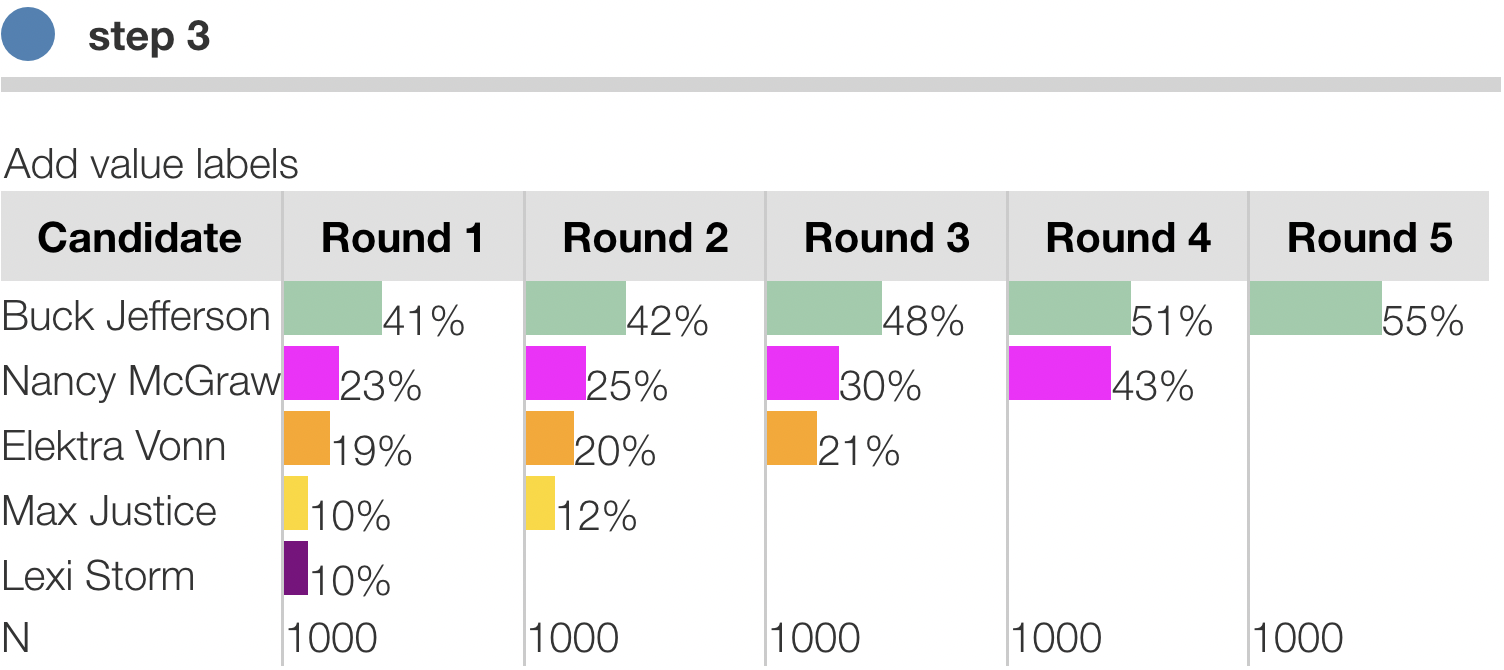Select the Buck Jefferson row label
This screenshot has height=670, width=1504.
136,316
